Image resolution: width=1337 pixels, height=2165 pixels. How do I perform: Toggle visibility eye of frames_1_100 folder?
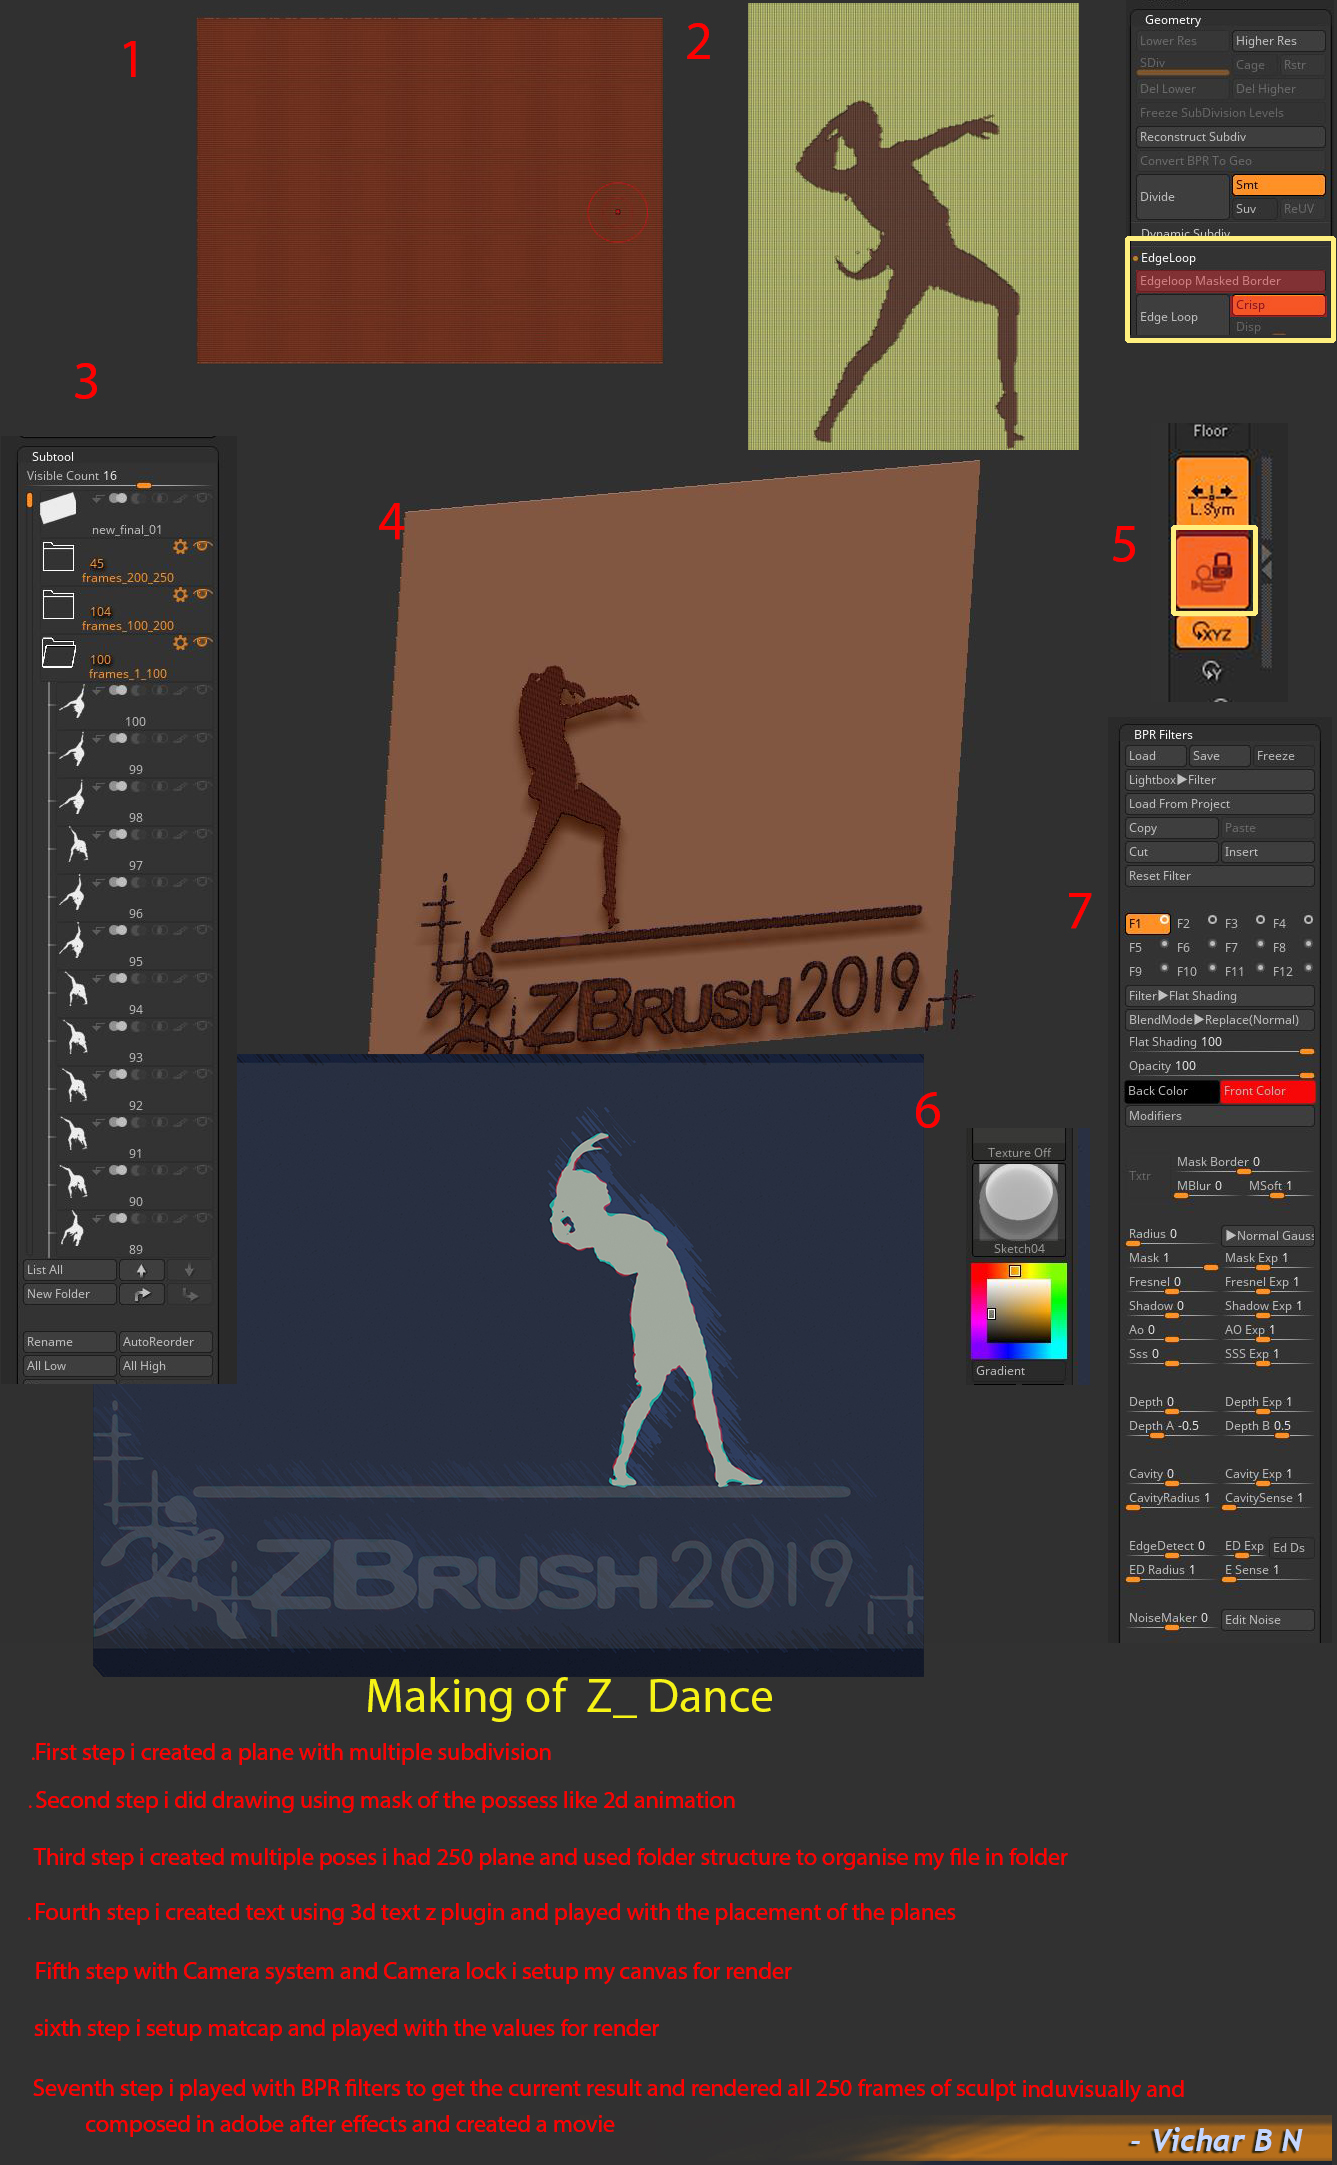203,642
